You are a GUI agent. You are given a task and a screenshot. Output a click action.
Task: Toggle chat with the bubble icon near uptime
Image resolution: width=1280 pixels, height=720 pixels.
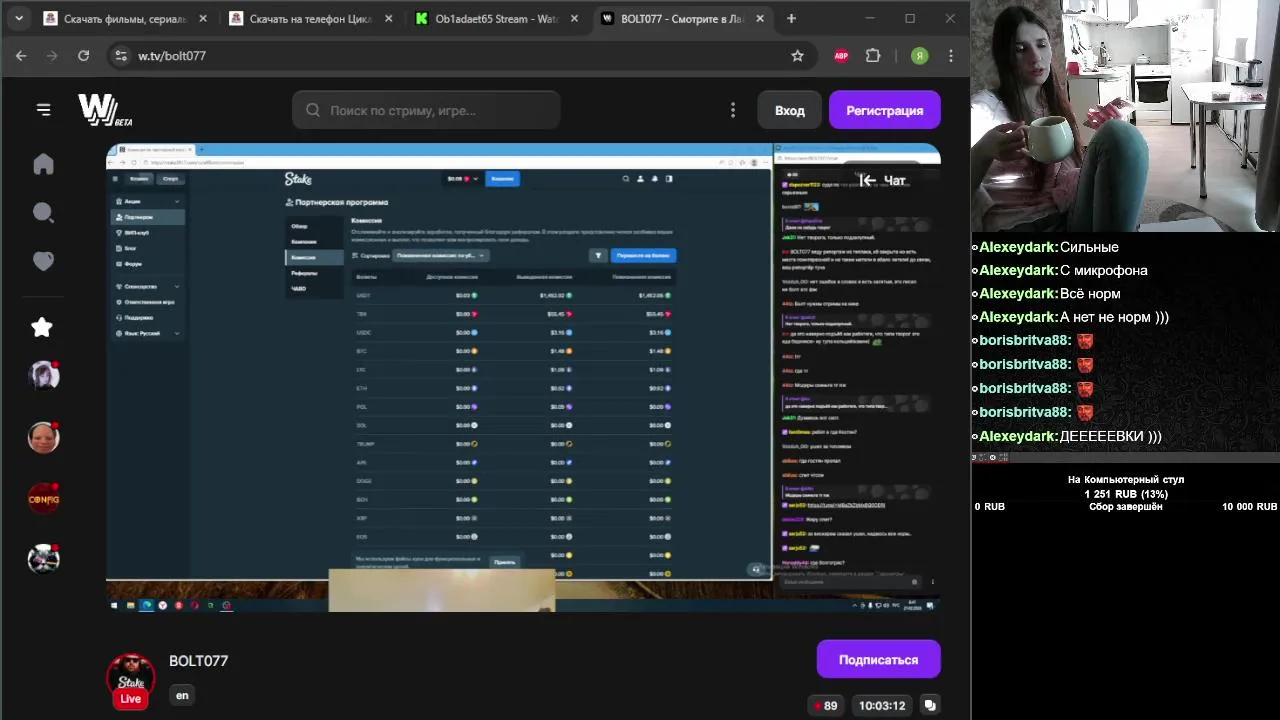tap(930, 705)
